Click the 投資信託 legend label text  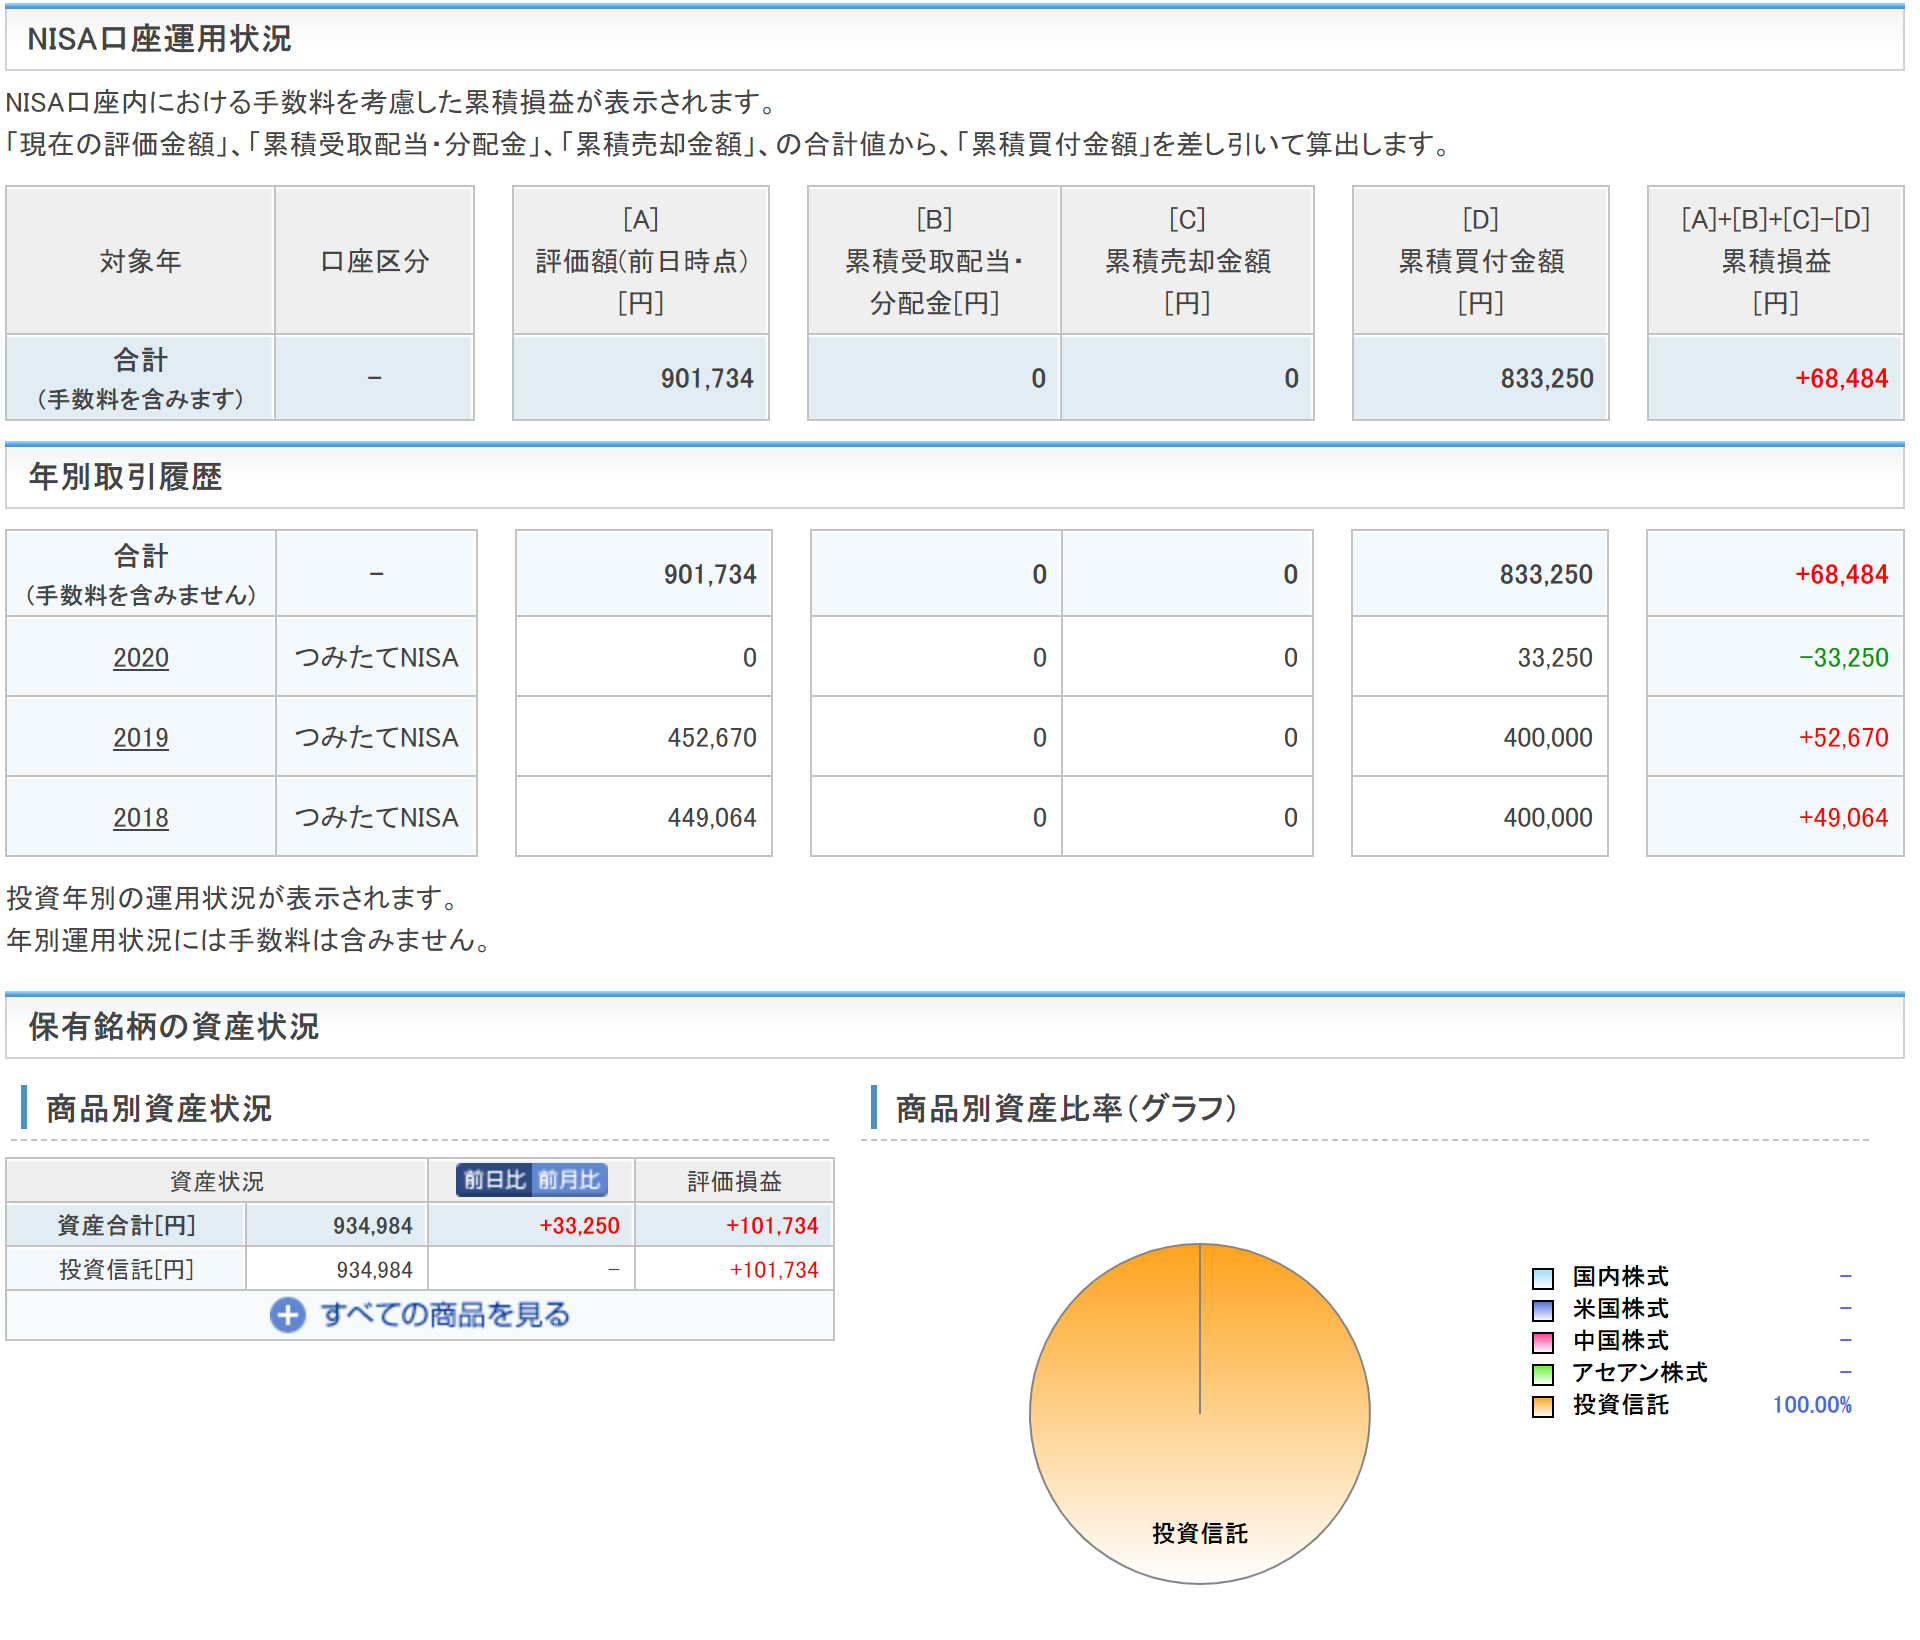pyautogui.click(x=1620, y=1405)
